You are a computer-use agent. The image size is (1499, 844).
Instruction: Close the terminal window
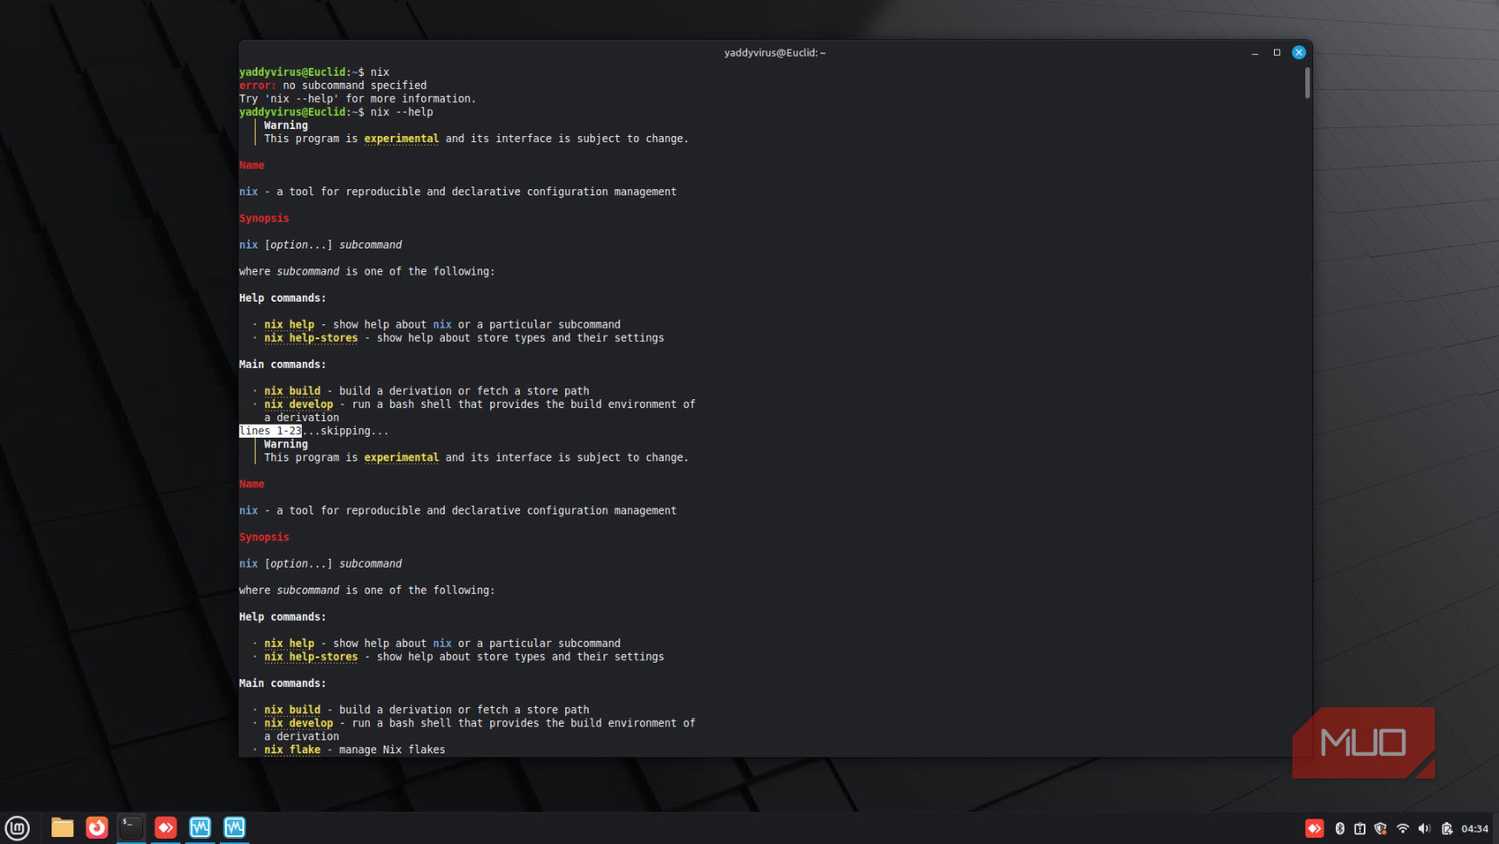tap(1299, 53)
